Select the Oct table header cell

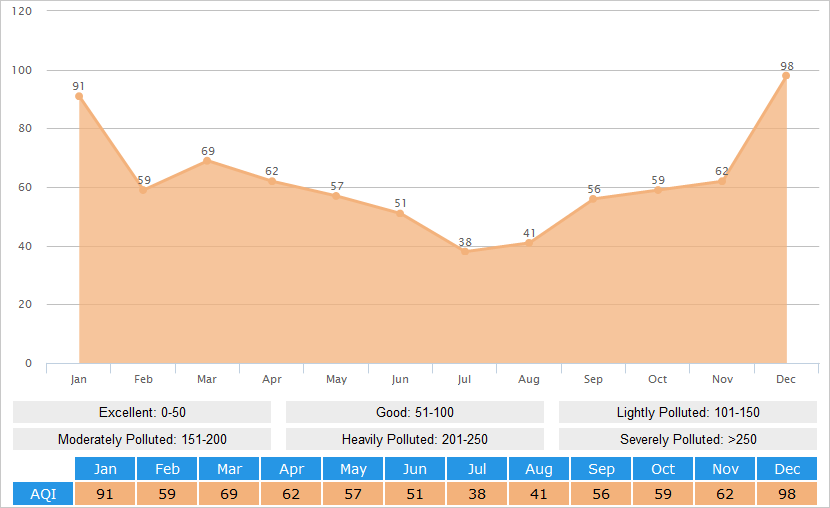[663, 469]
